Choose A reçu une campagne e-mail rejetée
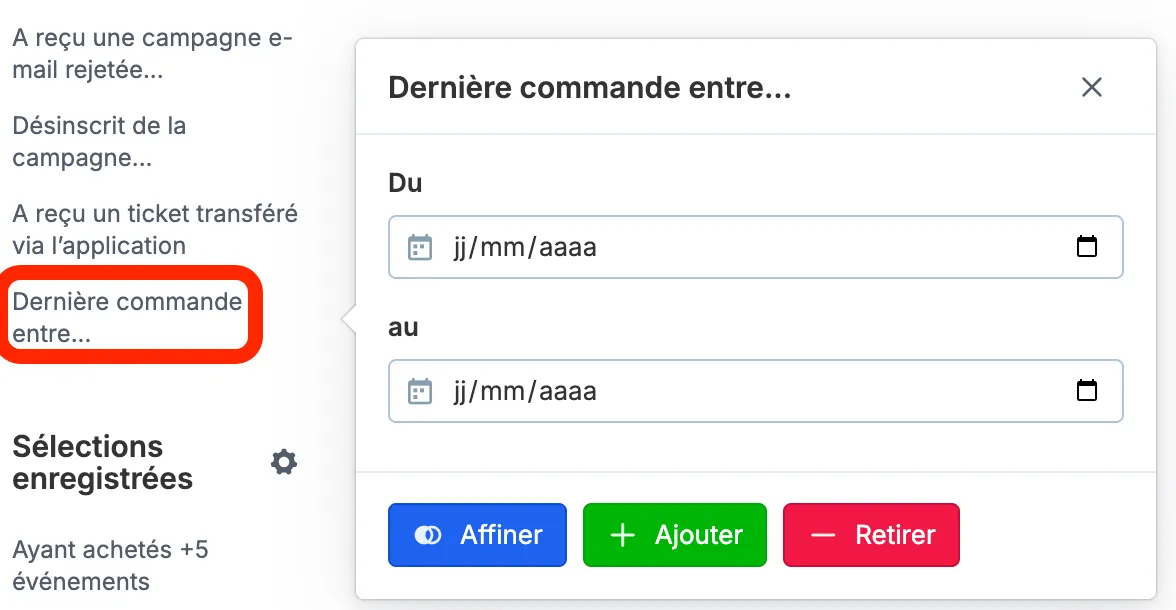Screen dimensions: 1176x610 point(152,53)
